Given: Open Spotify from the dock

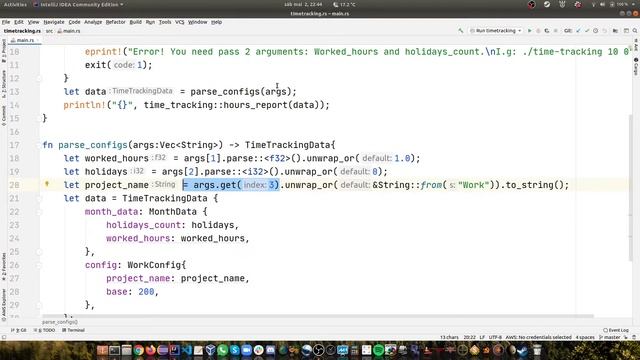Looking at the screenshot, I should (x=378, y=350).
